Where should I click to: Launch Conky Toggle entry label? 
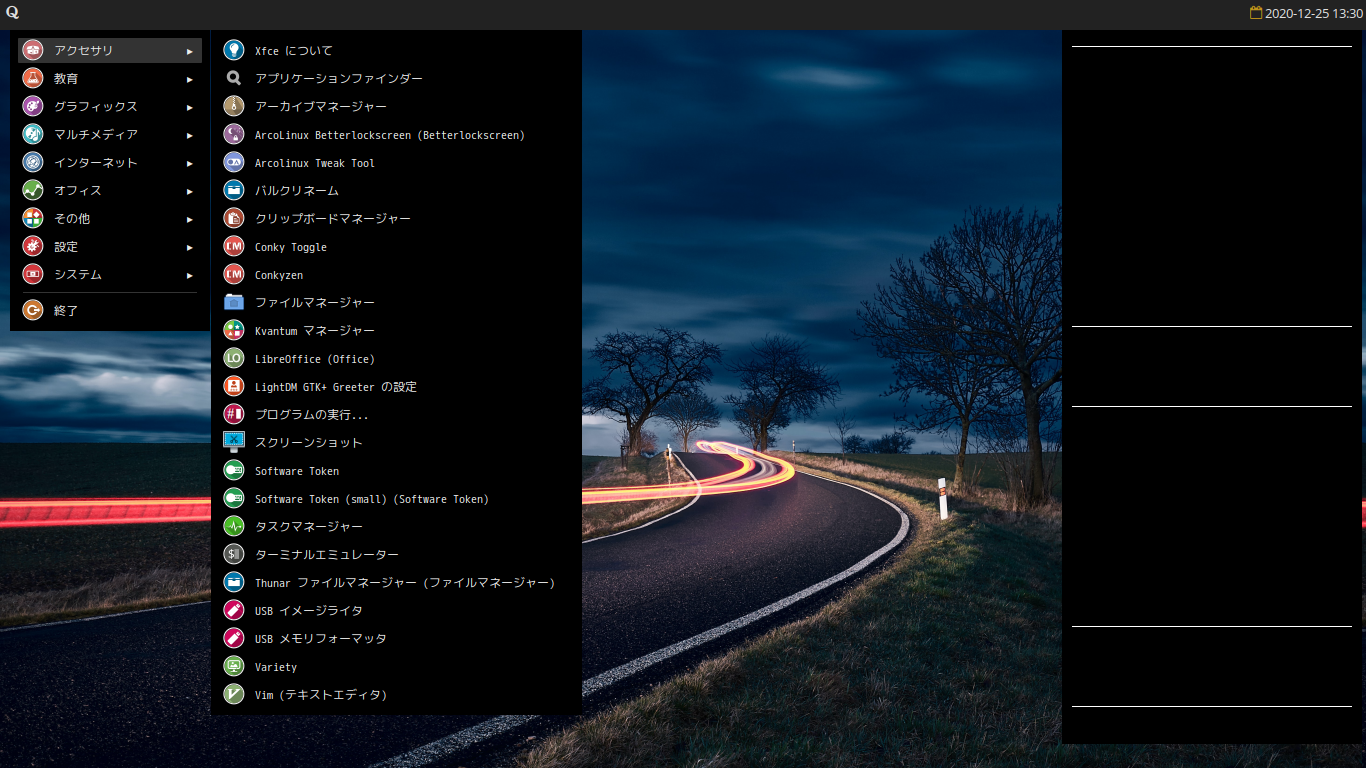point(291,247)
